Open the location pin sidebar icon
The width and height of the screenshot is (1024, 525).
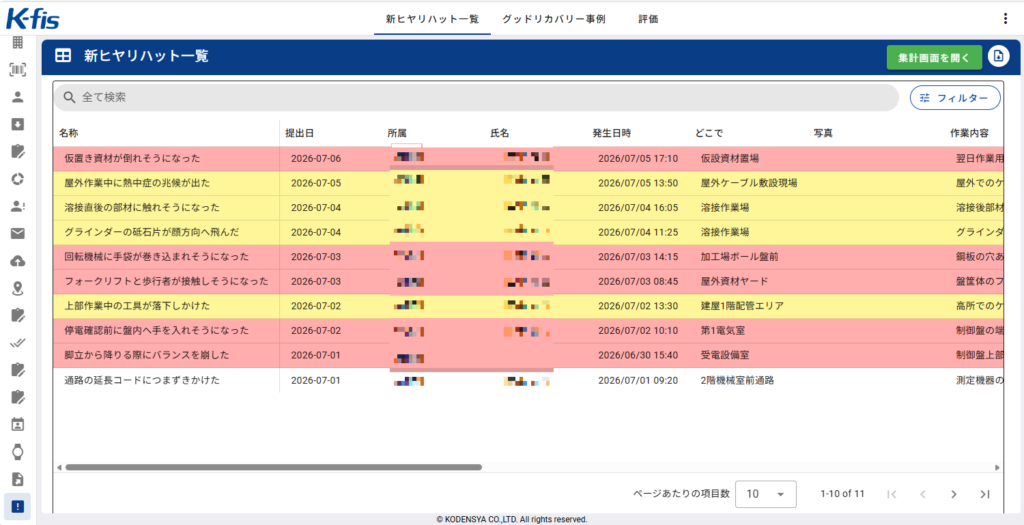pyautogui.click(x=18, y=288)
